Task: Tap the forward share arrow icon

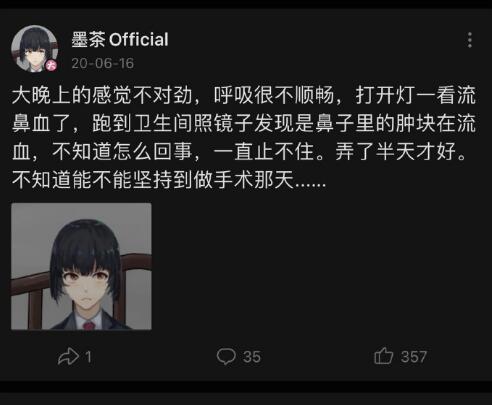Action: point(68,357)
